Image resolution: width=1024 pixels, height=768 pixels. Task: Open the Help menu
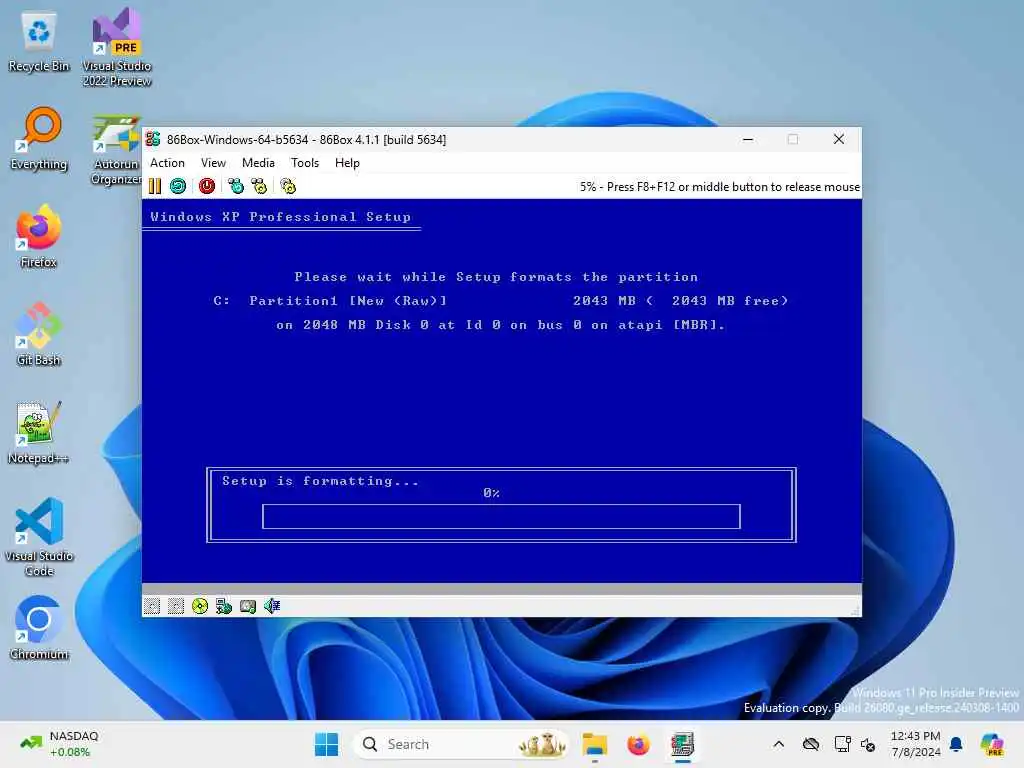point(347,163)
